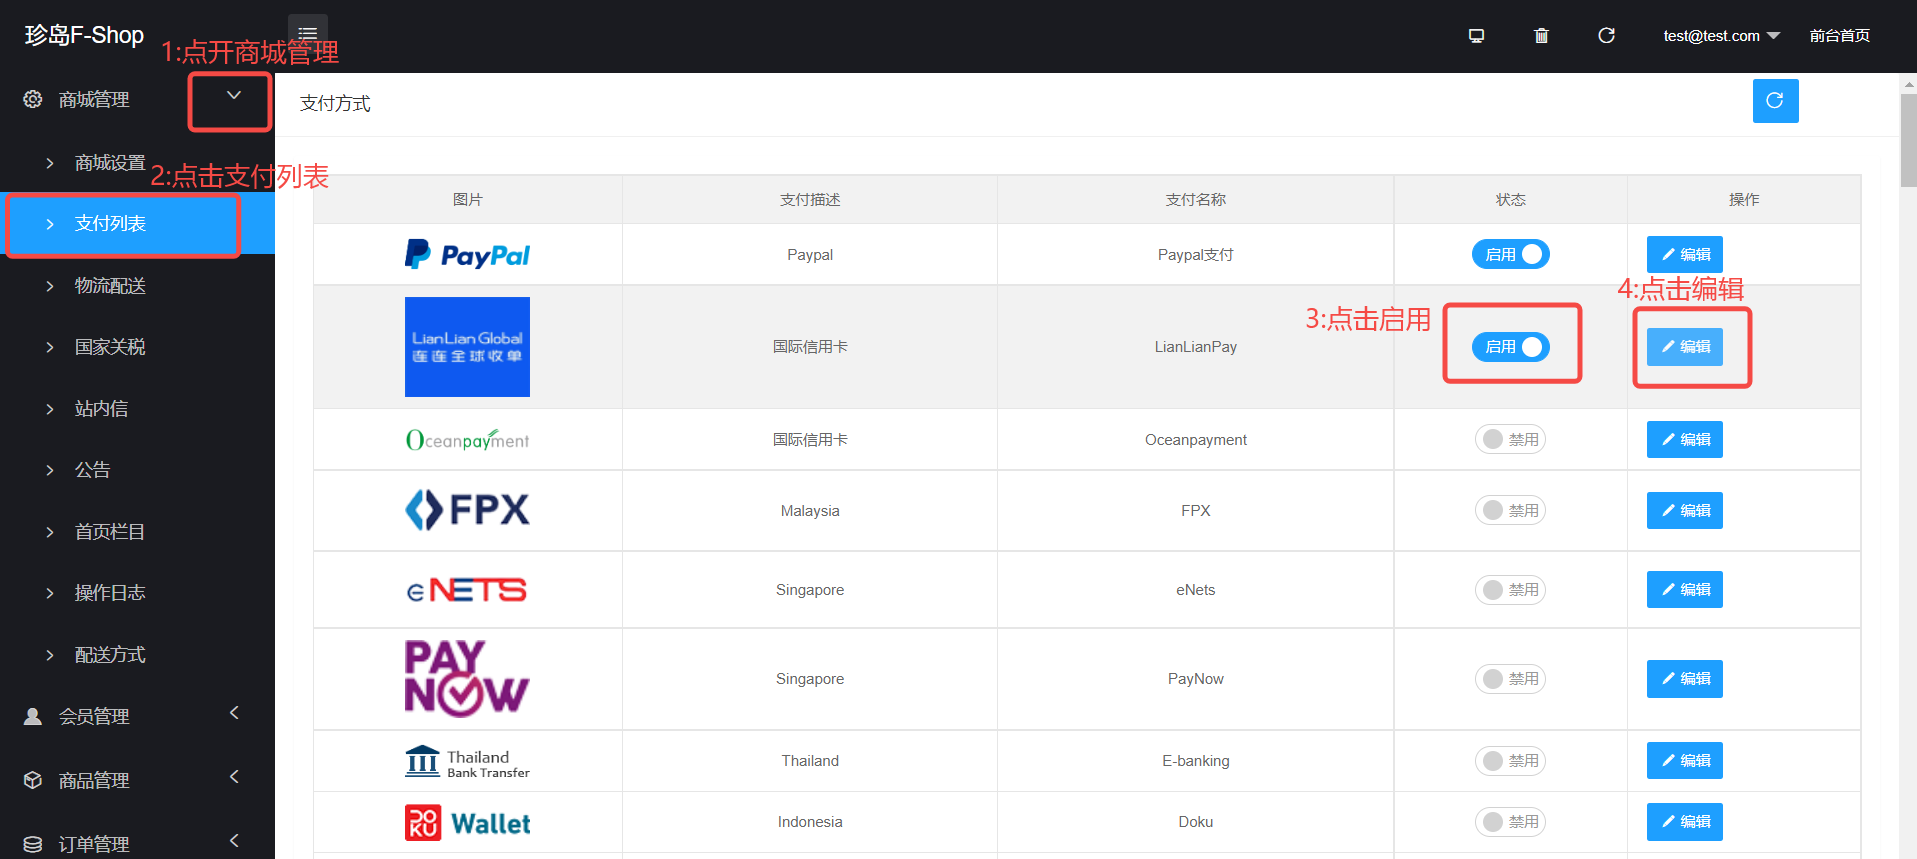Collapse the 商城管理 menu chevron
The width and height of the screenshot is (1917, 859).
pos(234,96)
